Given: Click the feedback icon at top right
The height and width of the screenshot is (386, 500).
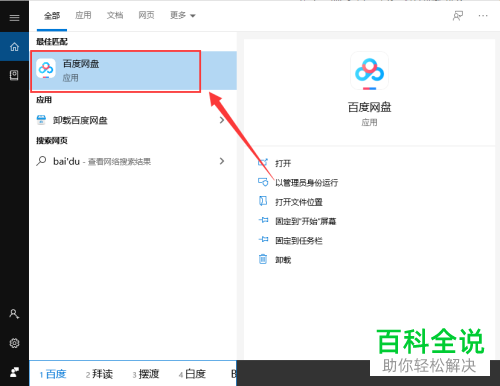Looking at the screenshot, I should pos(458,15).
